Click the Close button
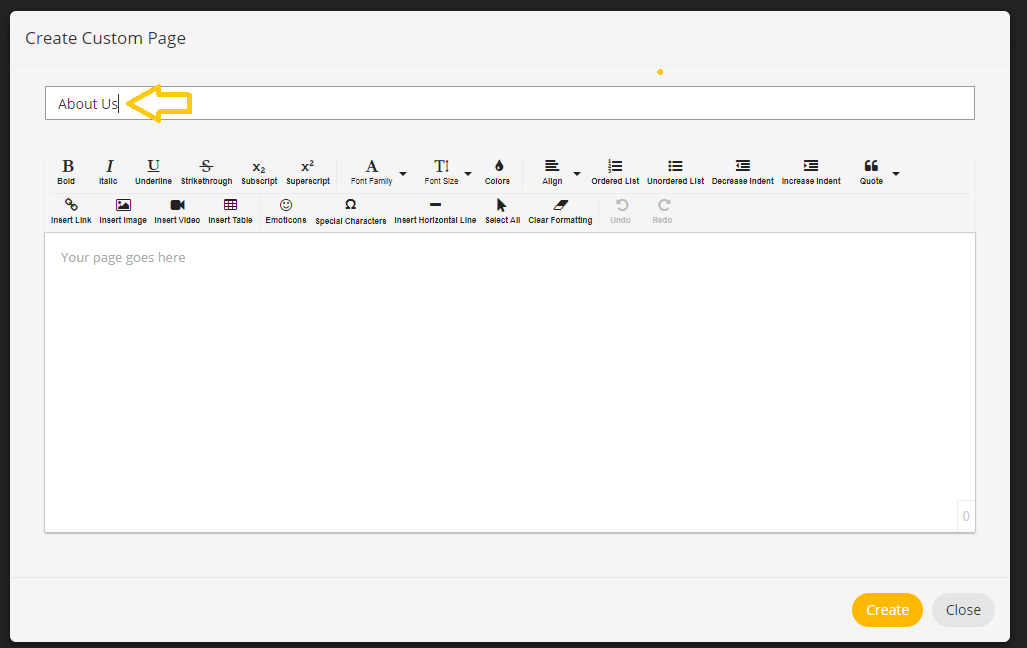Viewport: 1027px width, 648px height. [963, 610]
